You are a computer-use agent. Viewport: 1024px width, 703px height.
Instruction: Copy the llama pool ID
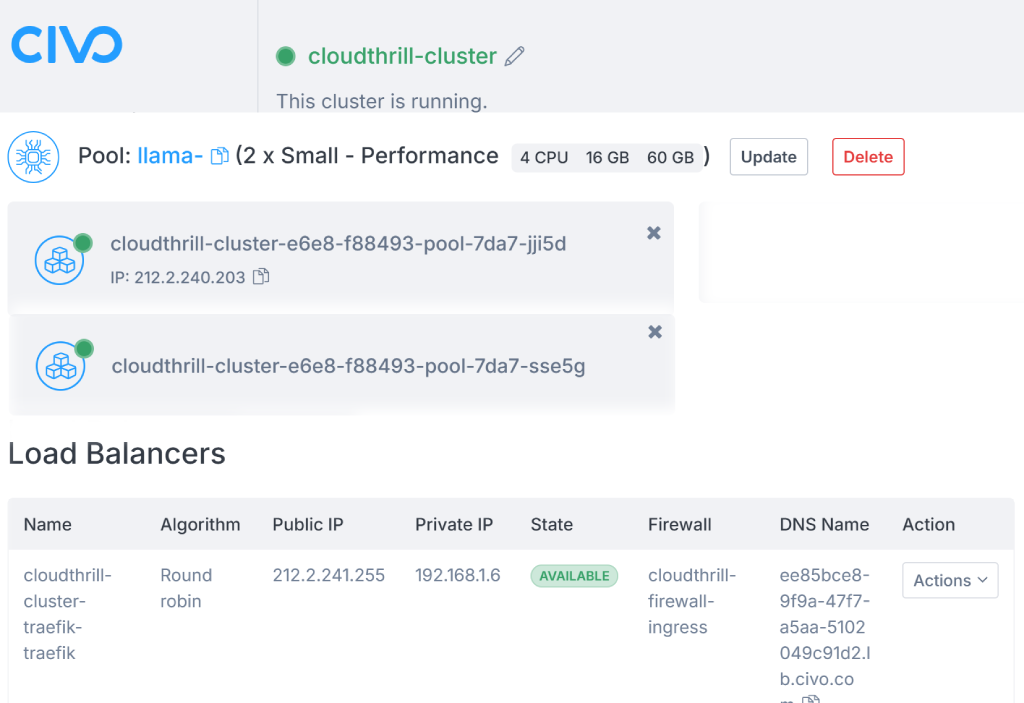tap(219, 156)
